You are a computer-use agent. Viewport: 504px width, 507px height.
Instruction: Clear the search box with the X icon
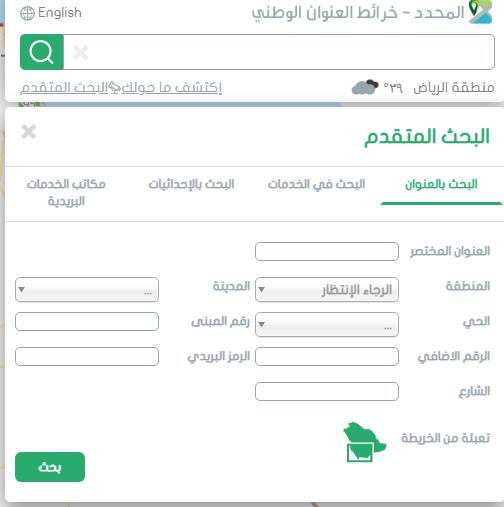[81, 53]
